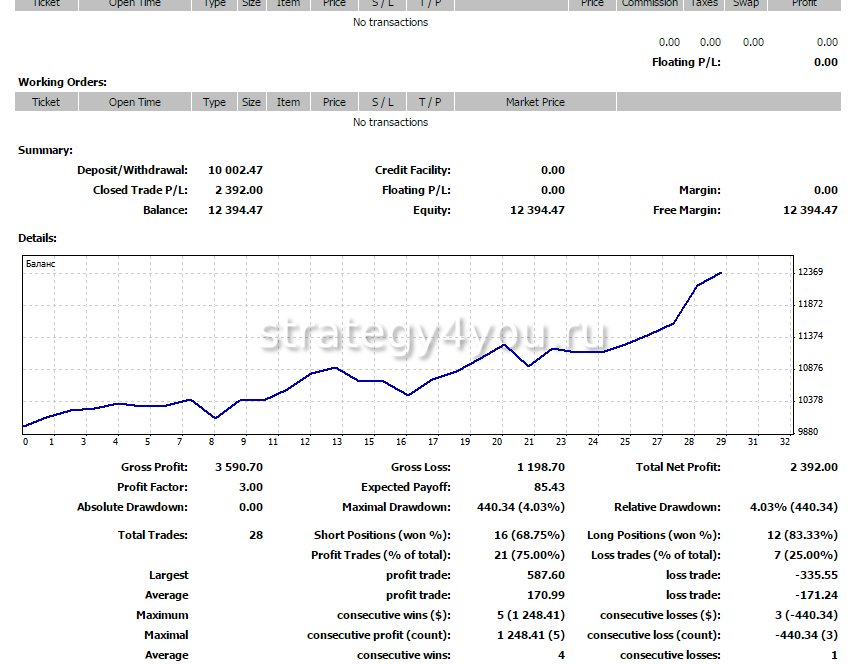Viewport: 864px width, 665px height.
Task: Select the Total Net Profit value 2 392.00
Action: tap(812, 467)
